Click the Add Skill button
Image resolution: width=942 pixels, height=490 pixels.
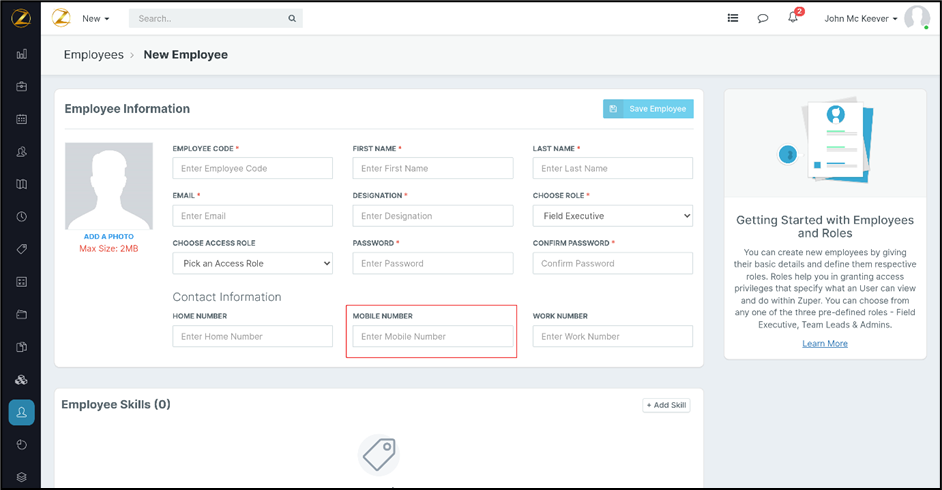[x=666, y=405]
